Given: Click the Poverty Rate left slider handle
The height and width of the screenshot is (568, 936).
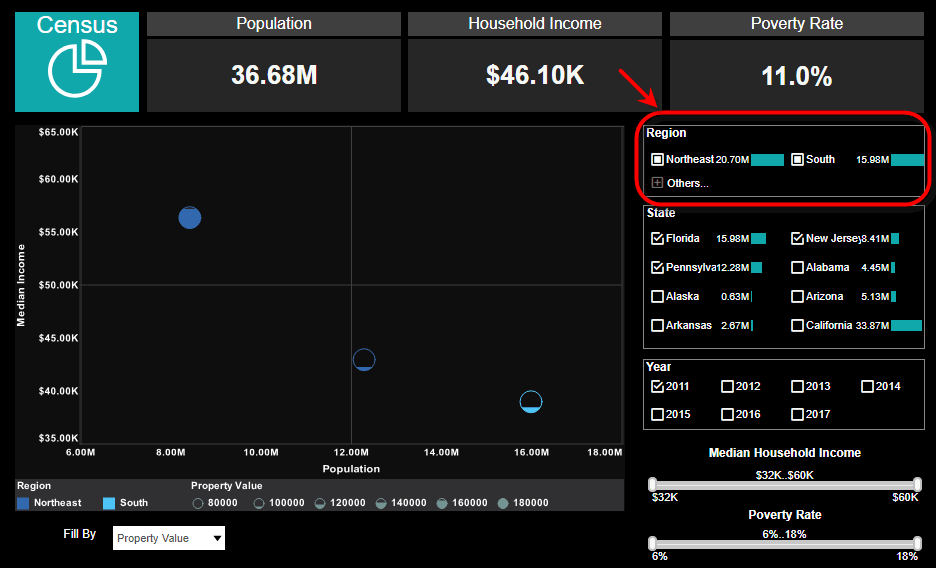Looking at the screenshot, I should click(x=653, y=544).
